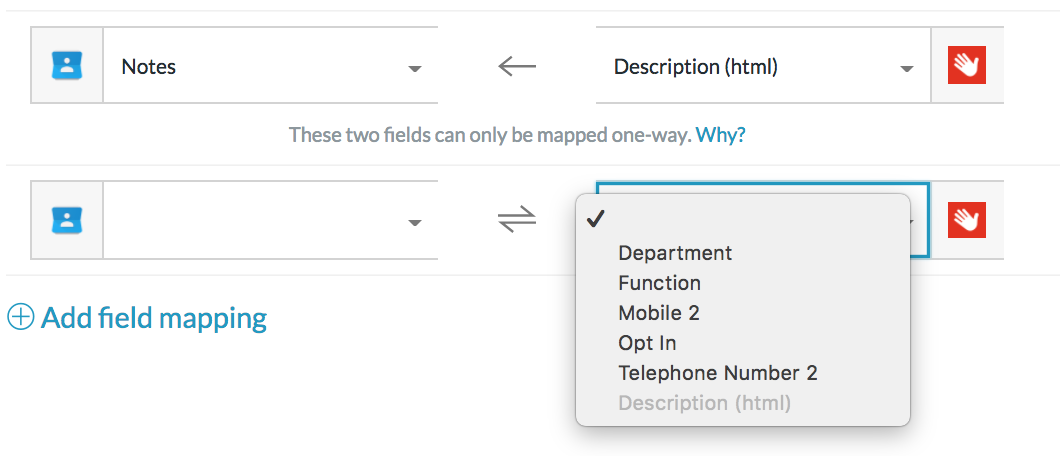Click the Add field mapping link text

pos(154,318)
